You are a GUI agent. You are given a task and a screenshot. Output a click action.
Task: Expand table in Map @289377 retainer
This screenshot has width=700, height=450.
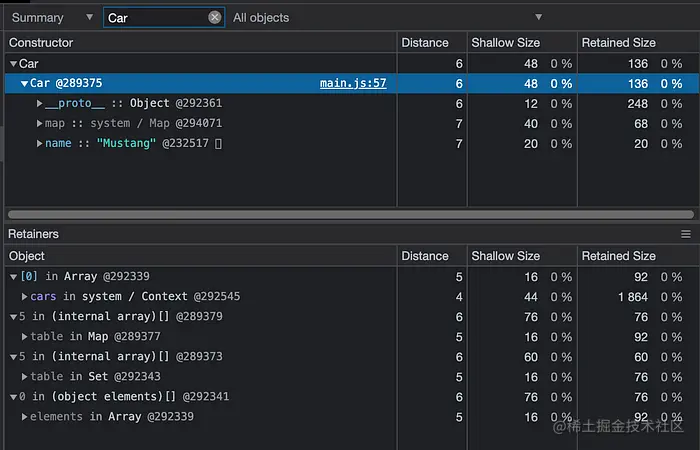pyautogui.click(x=25, y=337)
